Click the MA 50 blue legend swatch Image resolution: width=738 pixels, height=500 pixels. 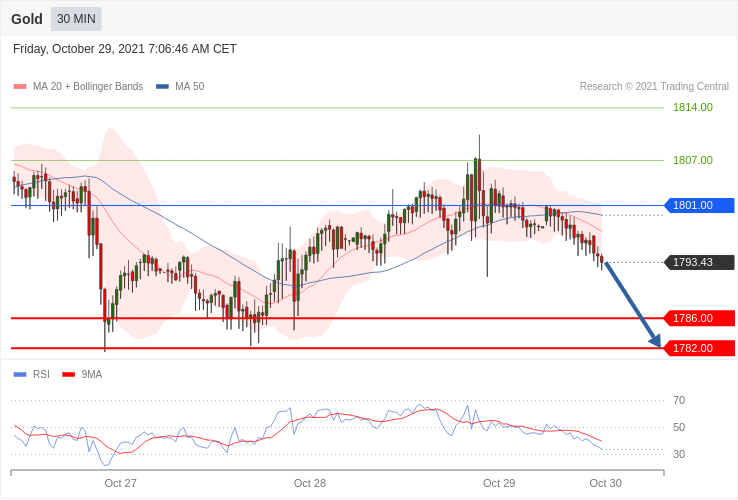(x=162, y=87)
